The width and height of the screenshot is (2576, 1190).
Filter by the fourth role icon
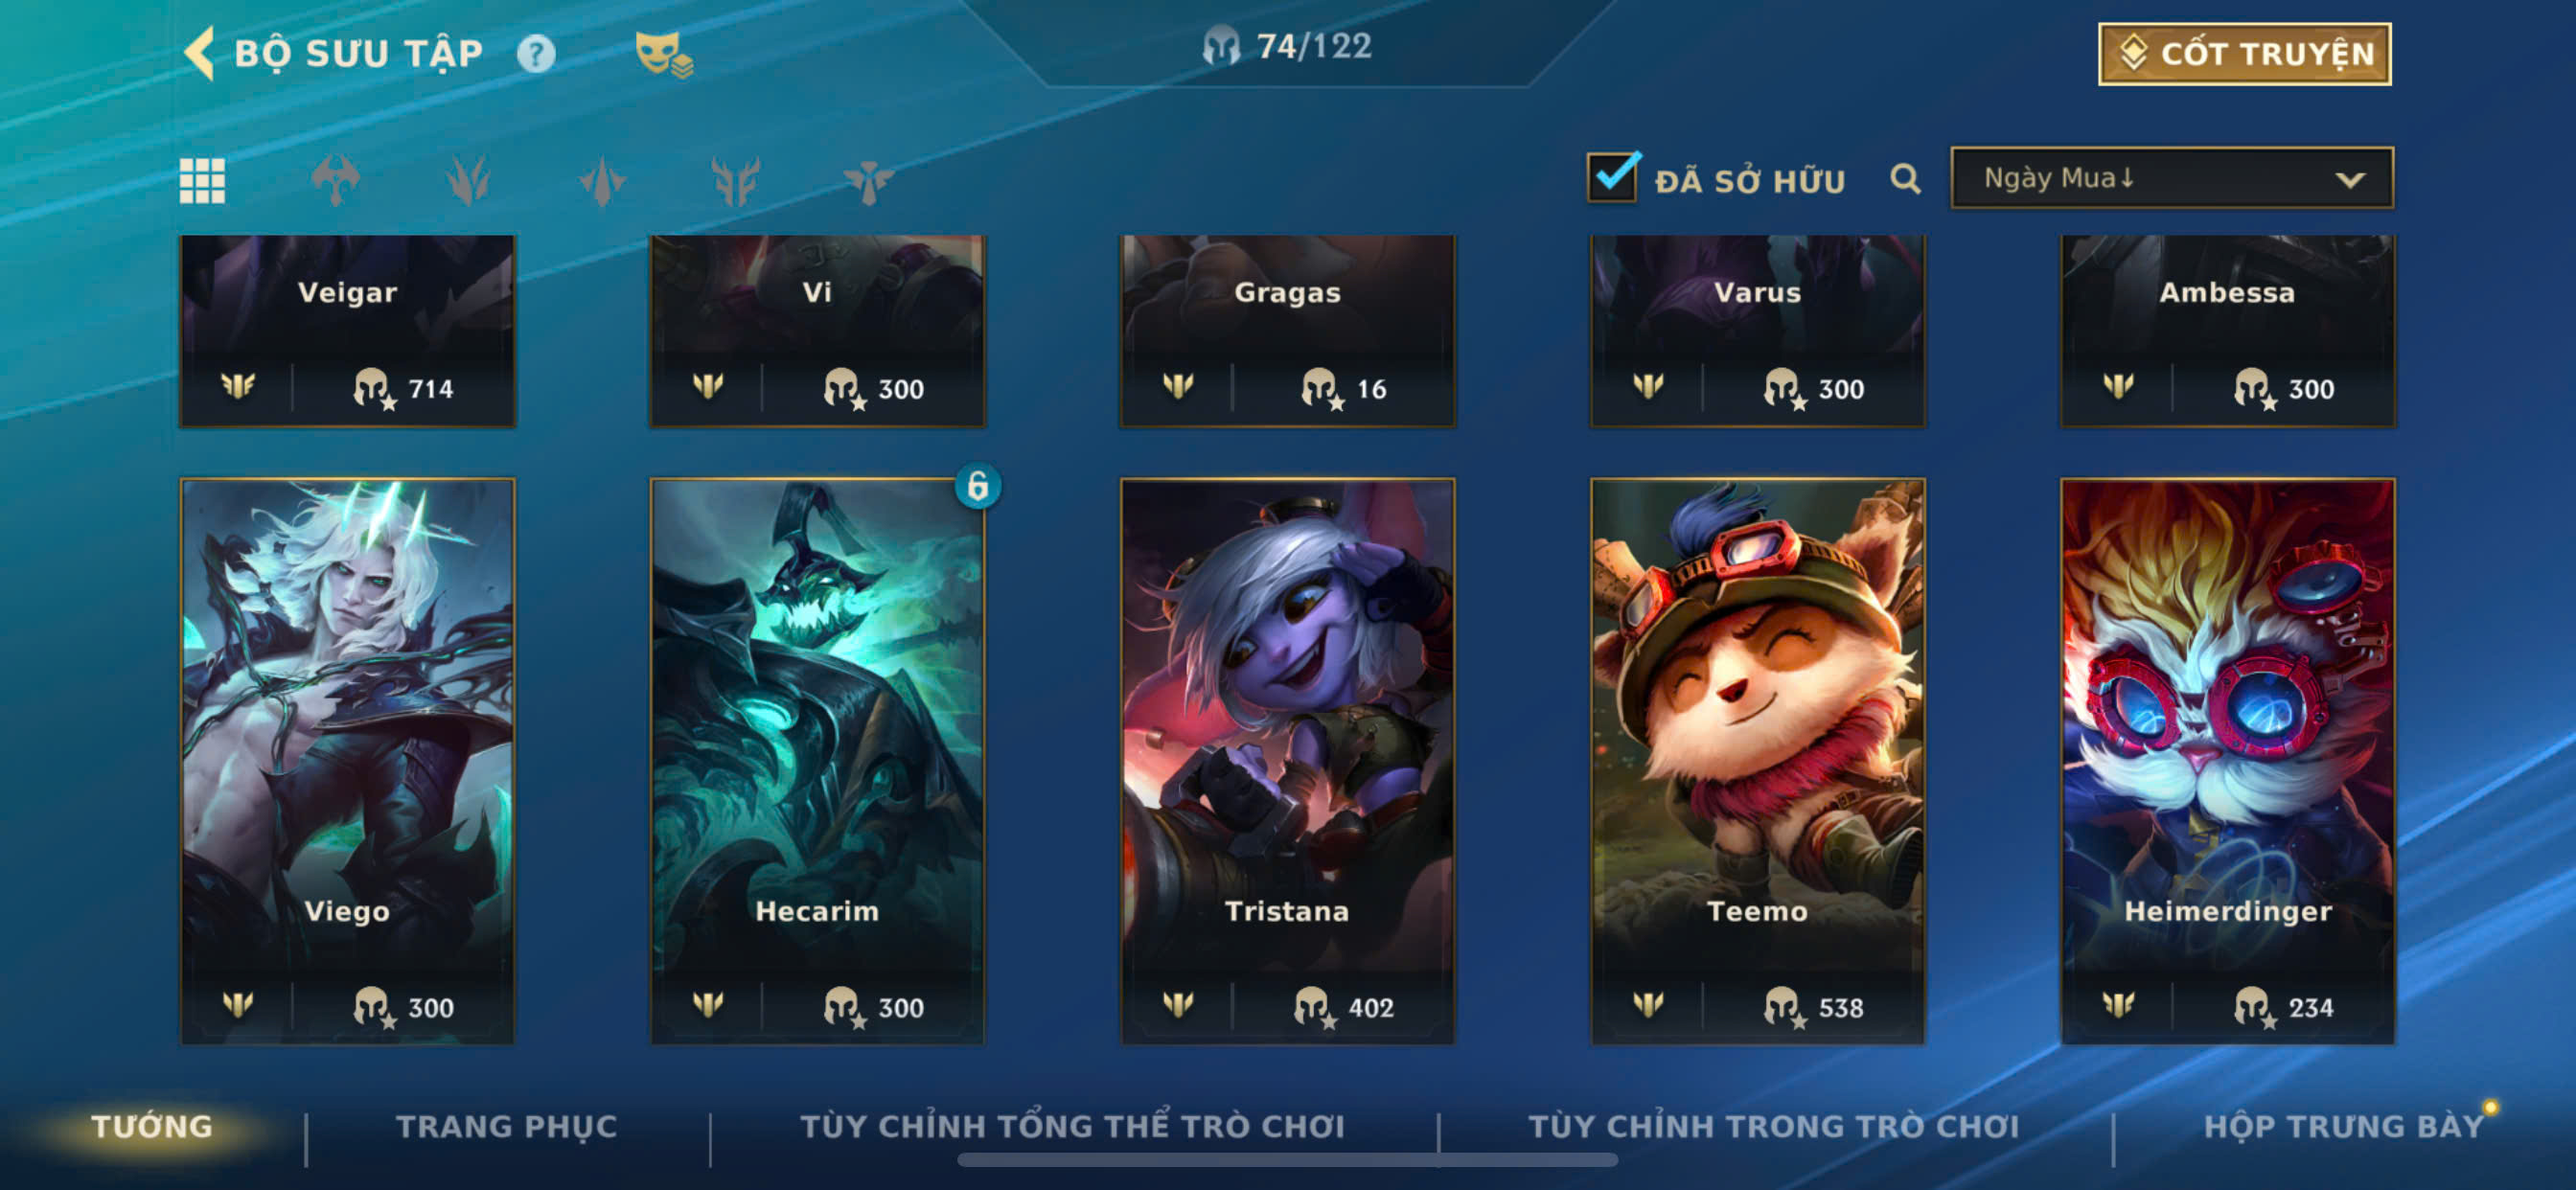coord(735,181)
